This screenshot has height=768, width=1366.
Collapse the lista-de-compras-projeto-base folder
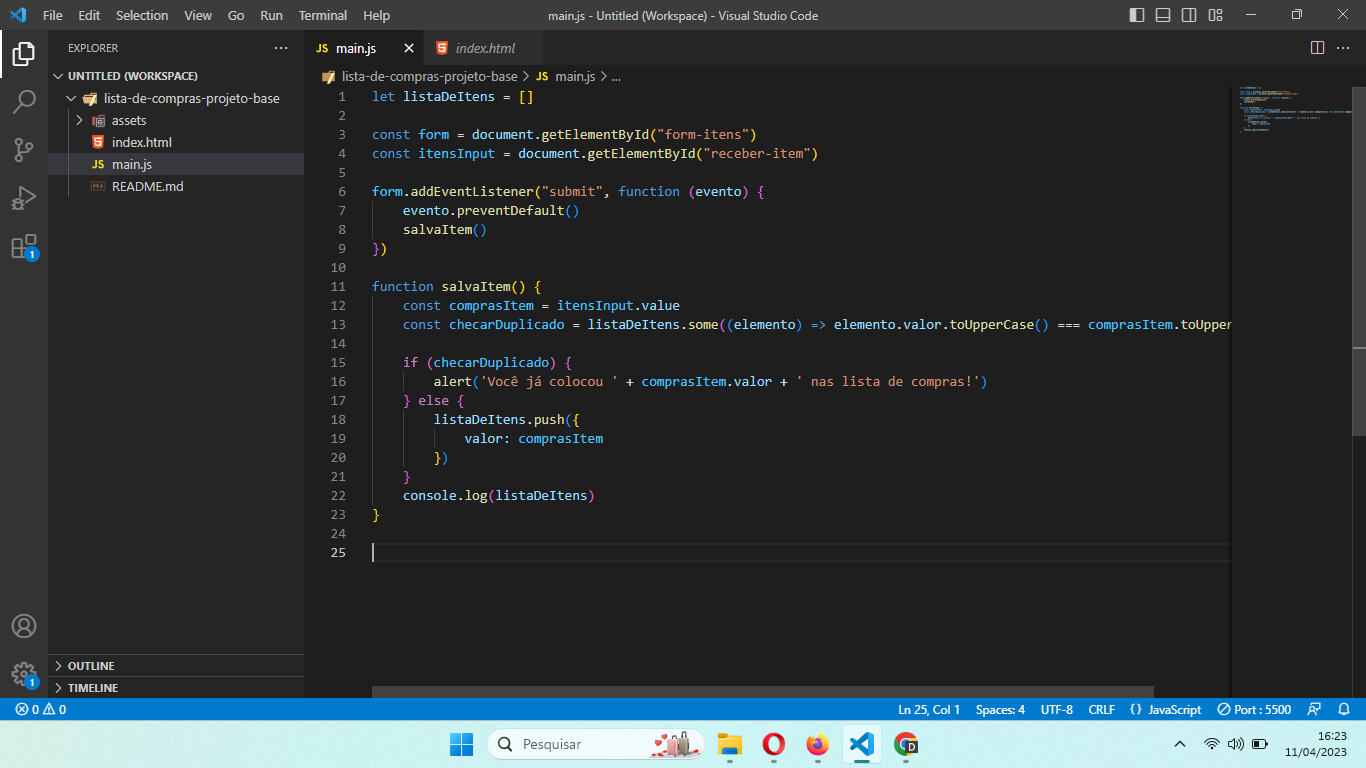pyautogui.click(x=176, y=98)
